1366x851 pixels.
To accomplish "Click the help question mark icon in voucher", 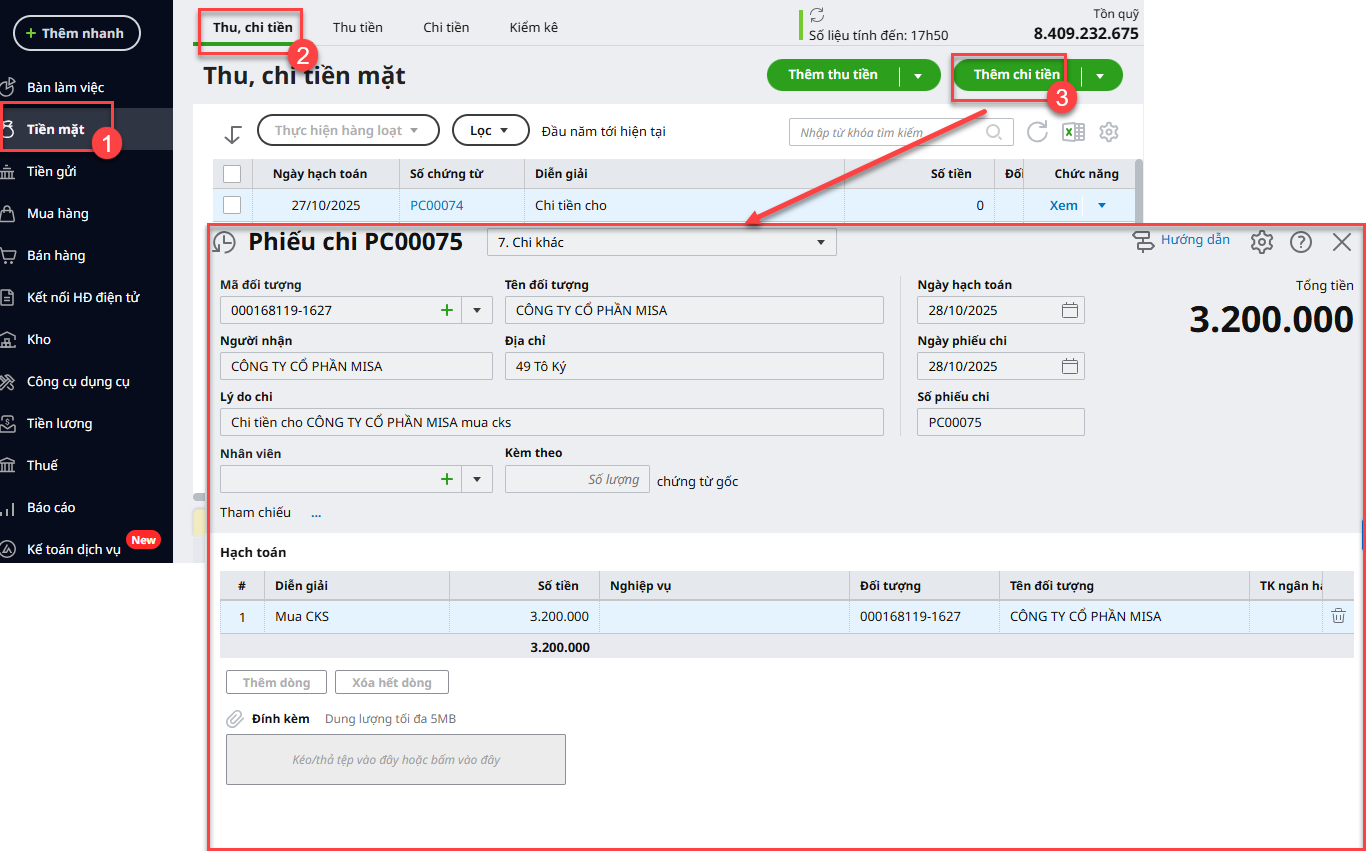I will pos(1300,241).
